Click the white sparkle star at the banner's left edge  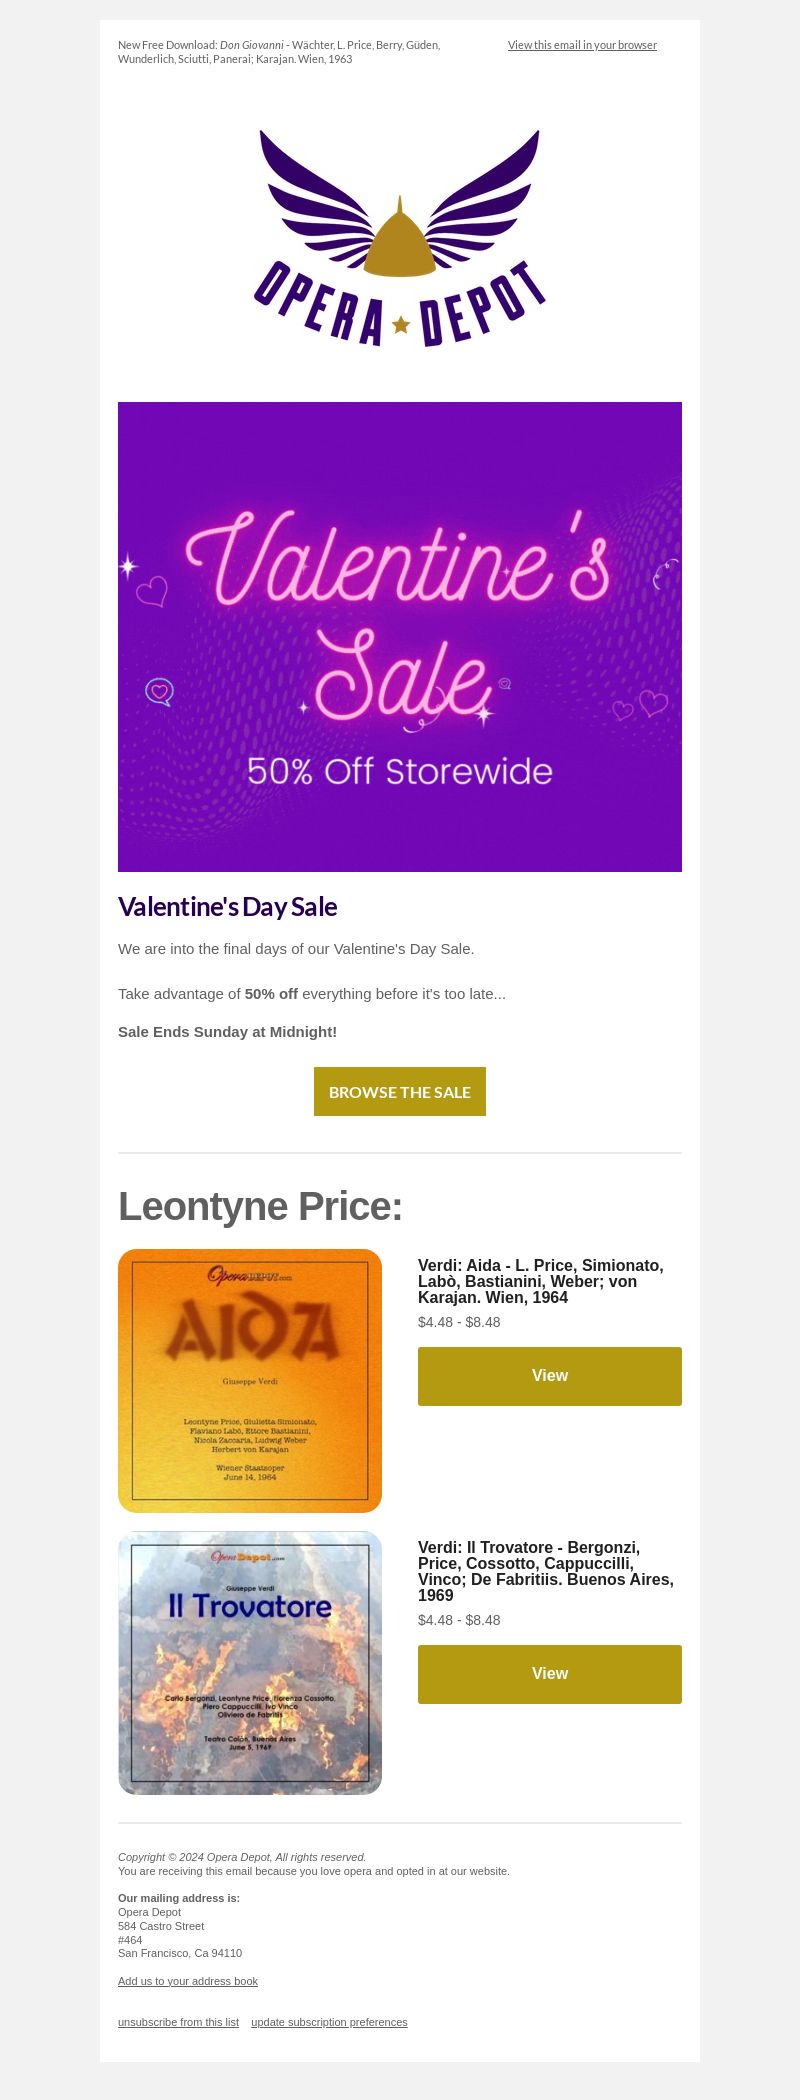(x=128, y=567)
